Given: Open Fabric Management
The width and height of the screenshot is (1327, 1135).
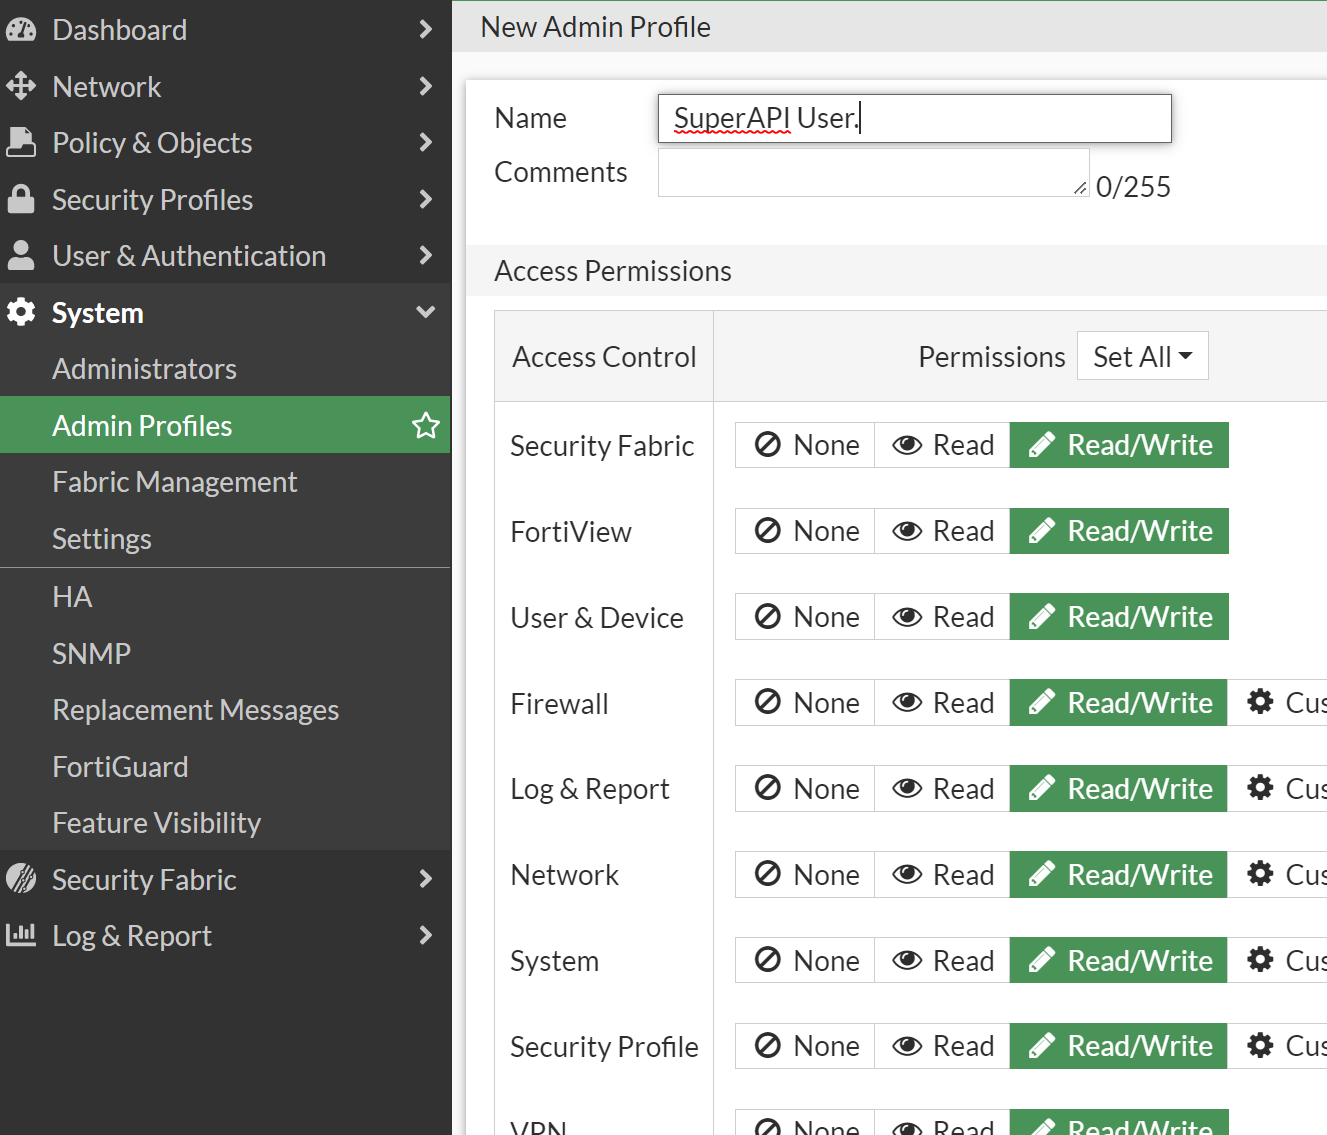Looking at the screenshot, I should pos(174,481).
